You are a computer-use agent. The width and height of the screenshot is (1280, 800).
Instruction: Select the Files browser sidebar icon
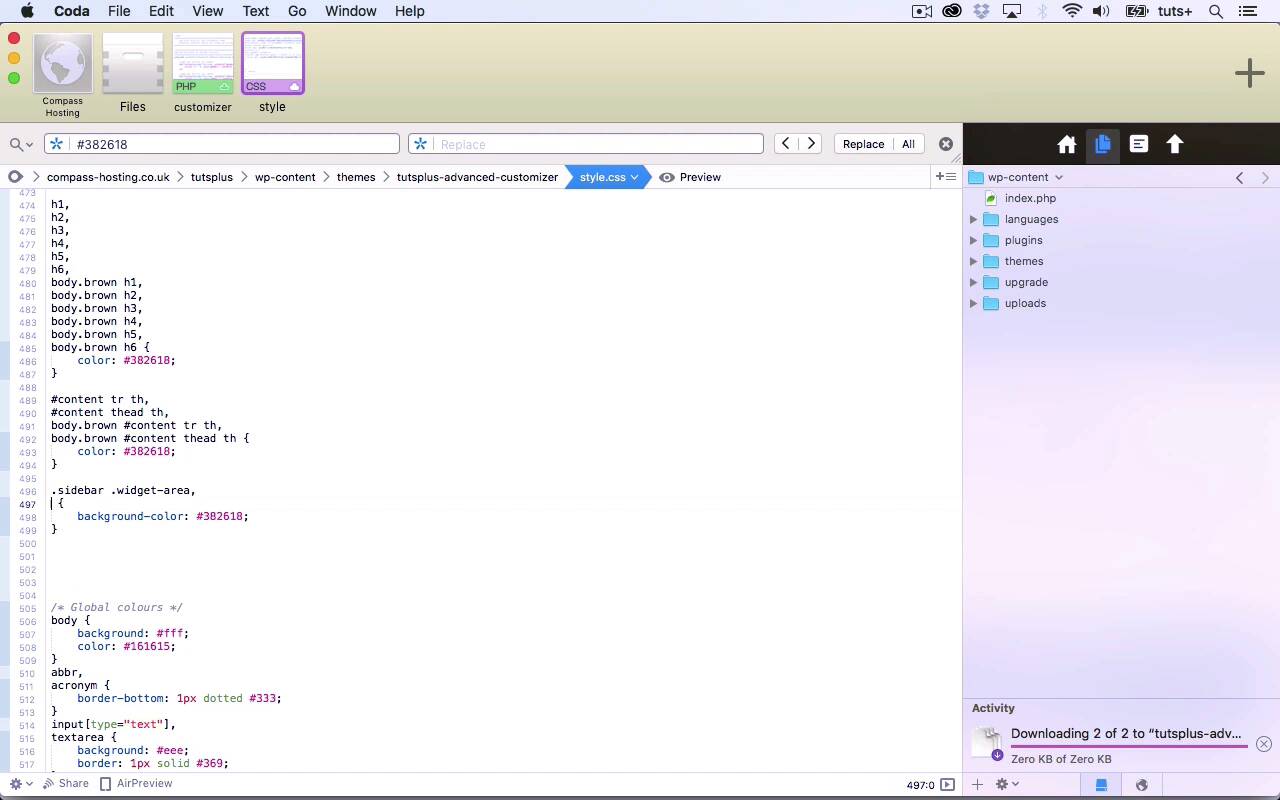[1102, 145]
